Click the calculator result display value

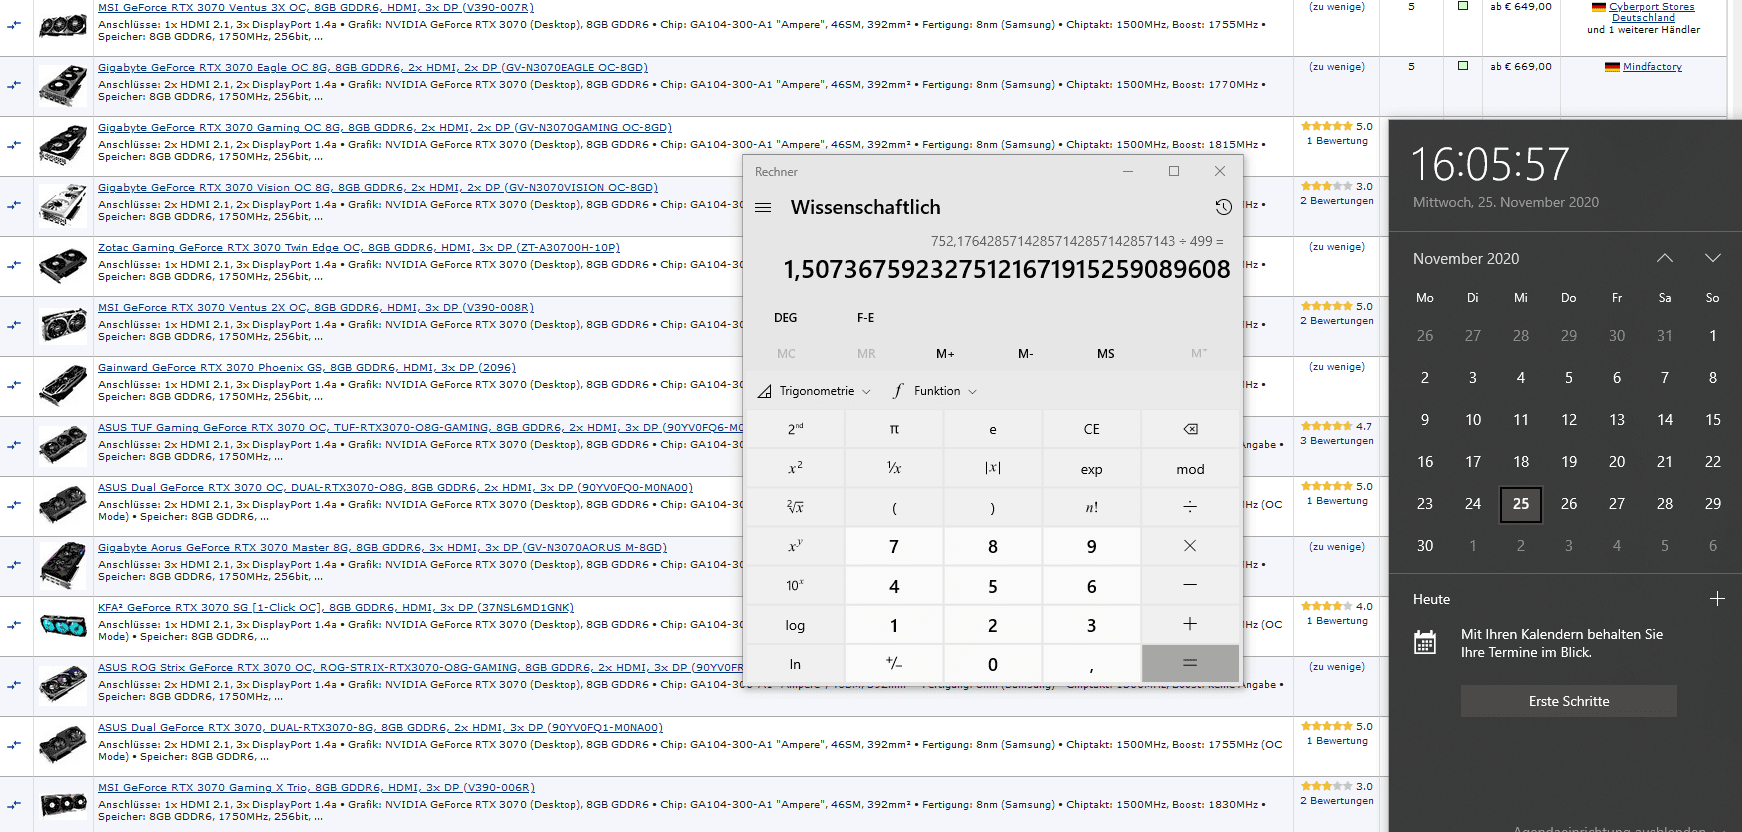(1007, 269)
